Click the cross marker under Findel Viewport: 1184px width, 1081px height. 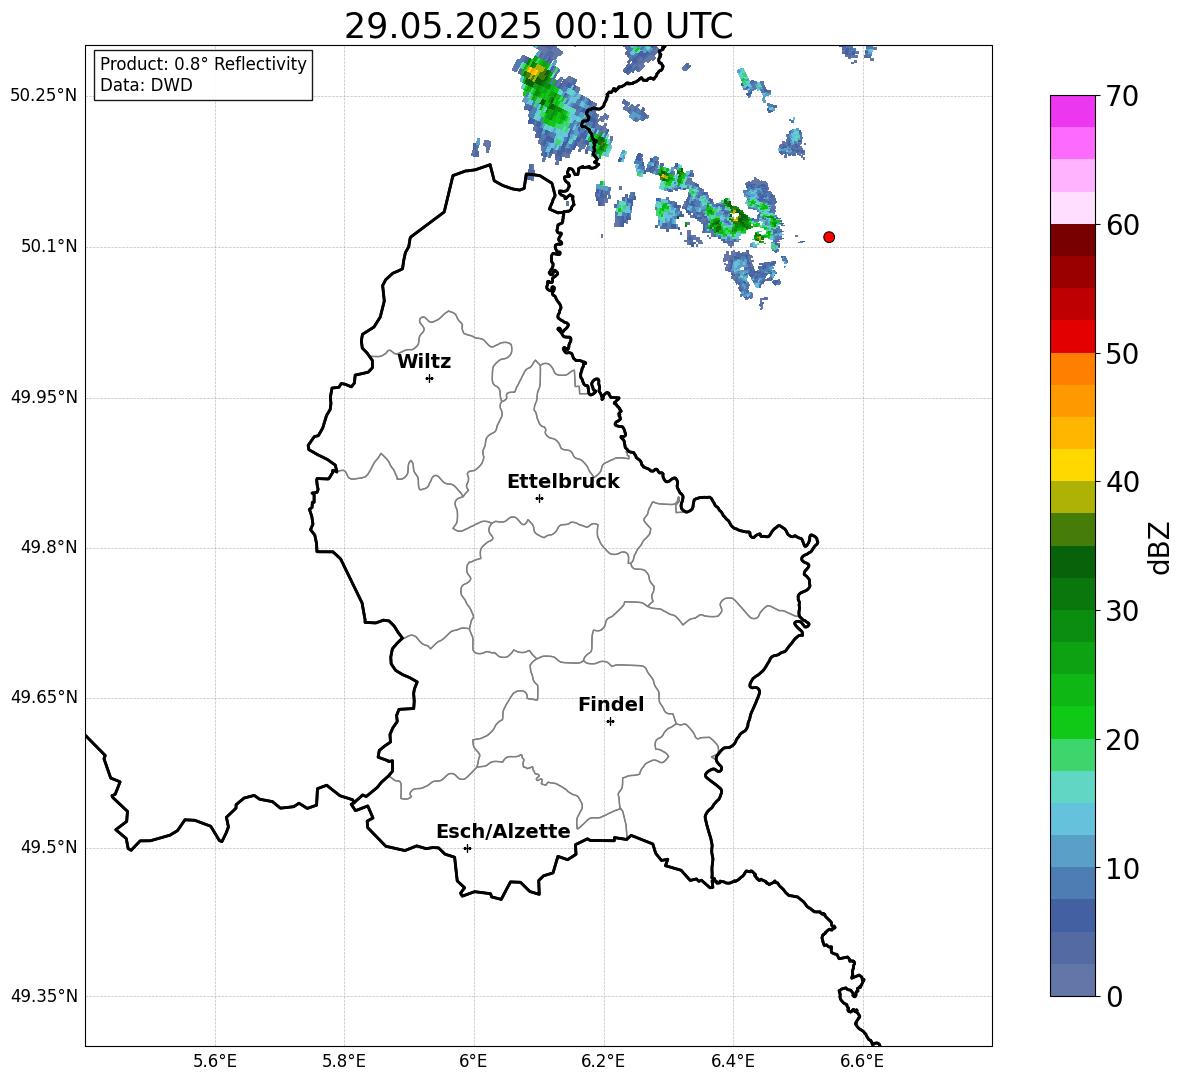tap(610, 722)
